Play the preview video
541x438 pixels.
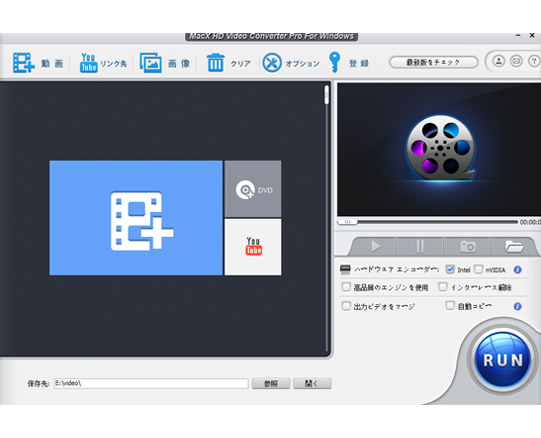coord(375,246)
